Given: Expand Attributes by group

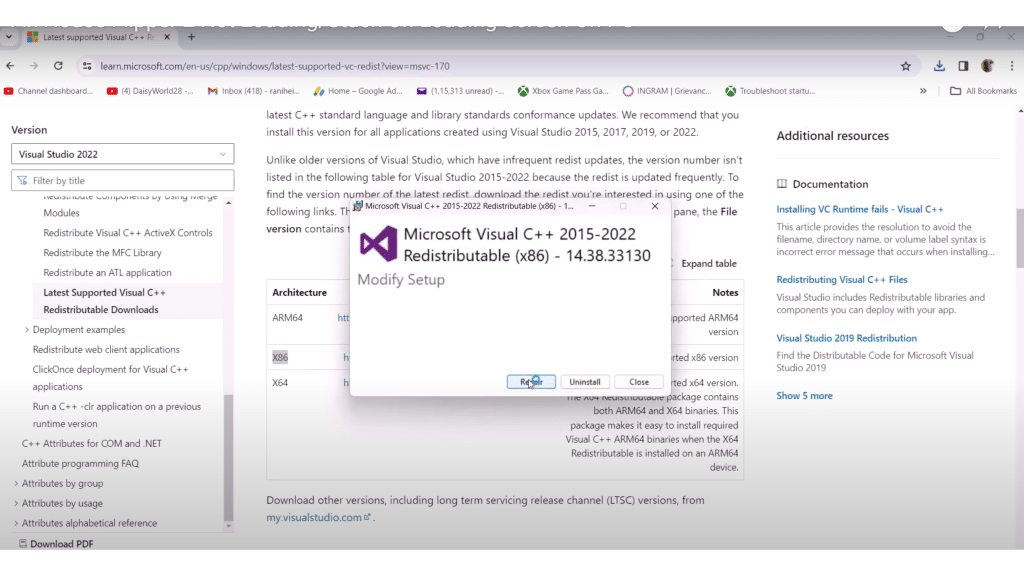Looking at the screenshot, I should coord(16,483).
